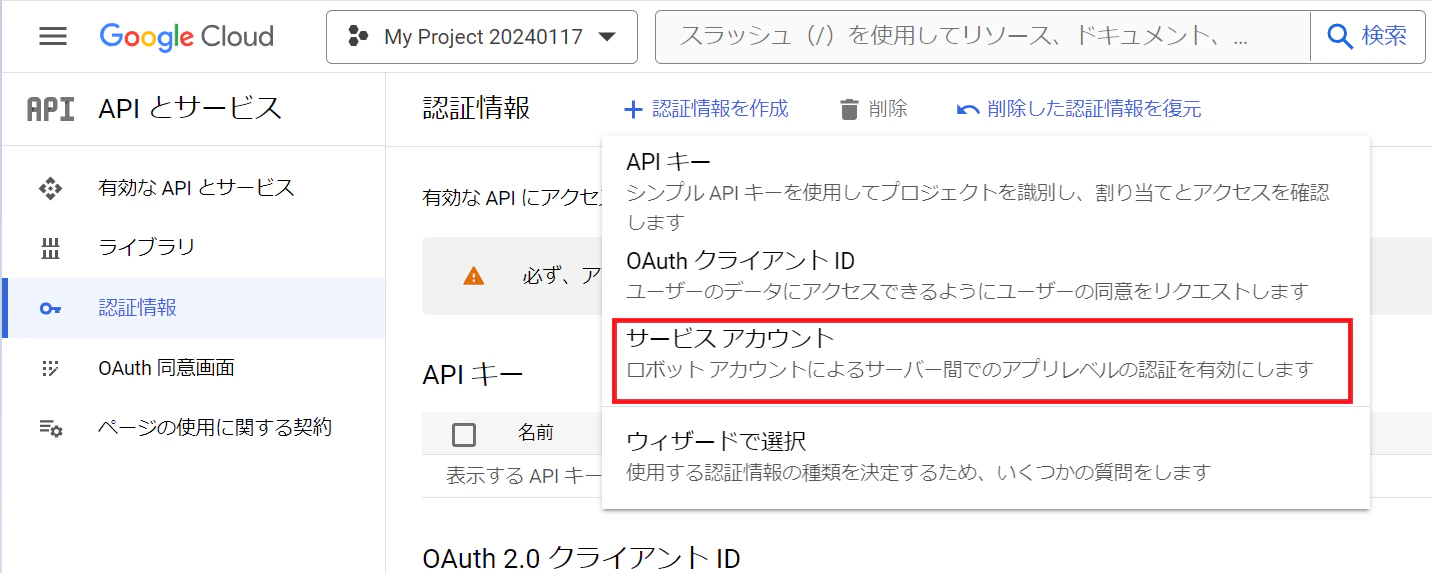Click the 検索 search button

1367,37
